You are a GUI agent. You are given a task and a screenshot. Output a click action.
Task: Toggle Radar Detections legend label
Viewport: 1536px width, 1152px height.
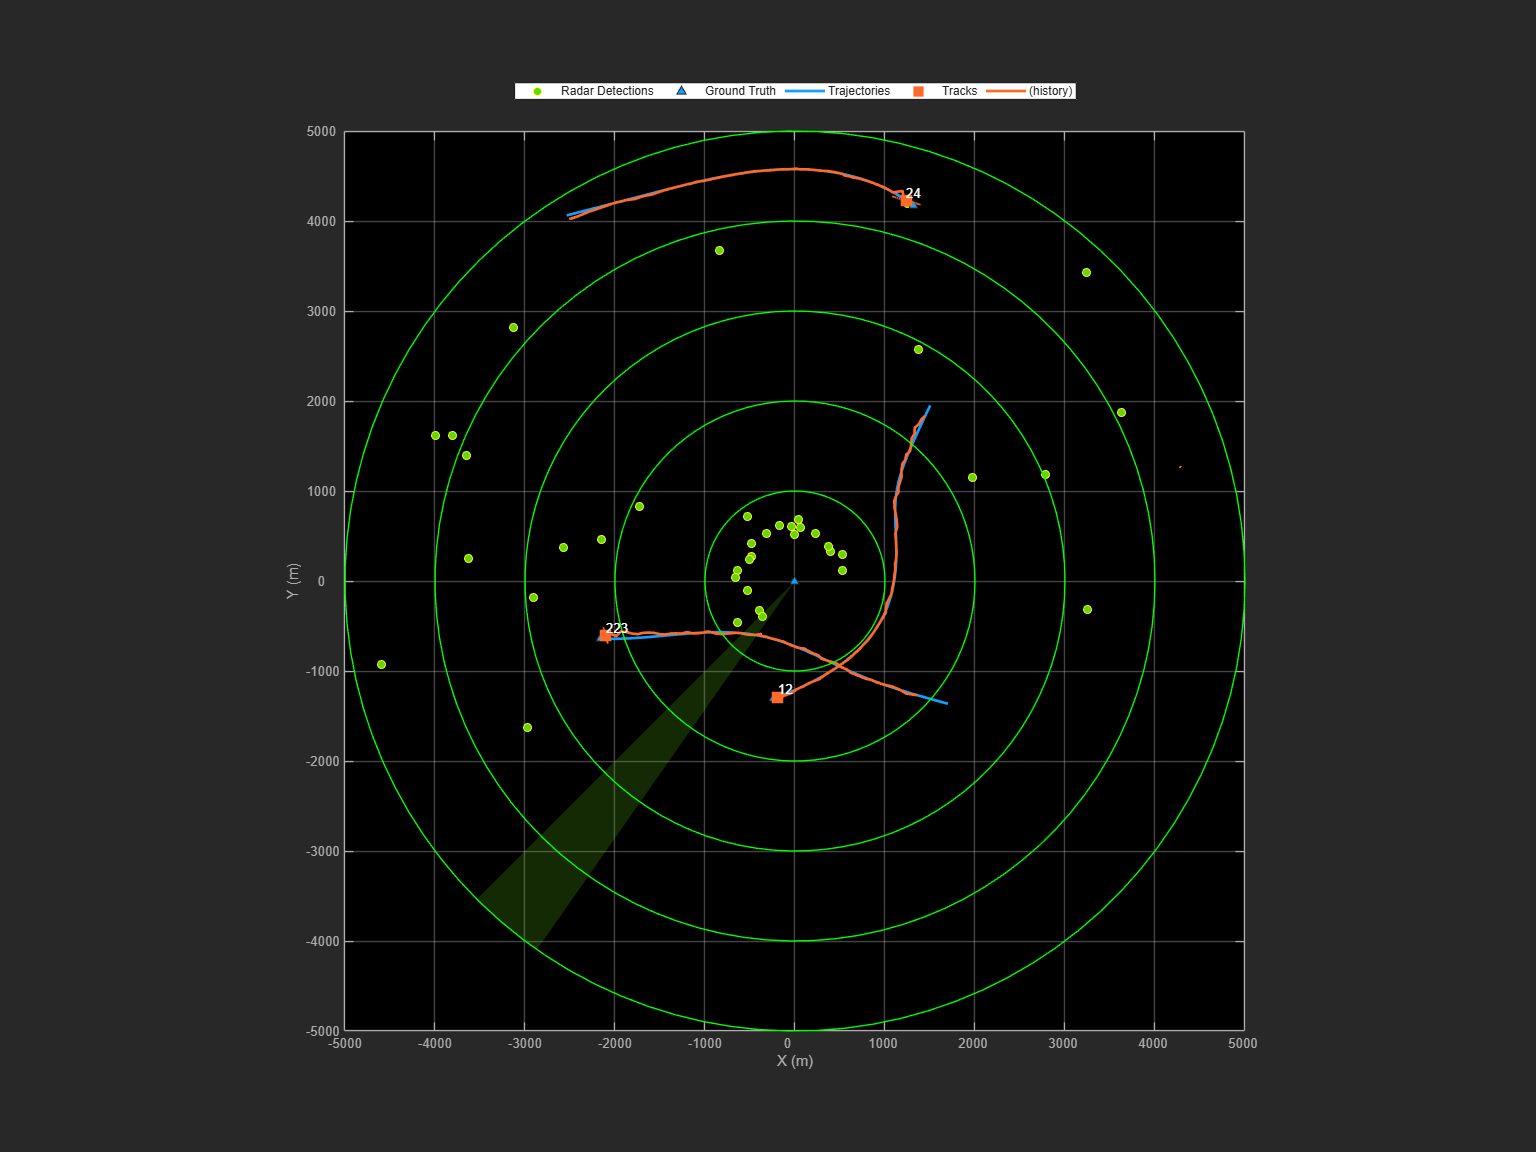pos(607,91)
